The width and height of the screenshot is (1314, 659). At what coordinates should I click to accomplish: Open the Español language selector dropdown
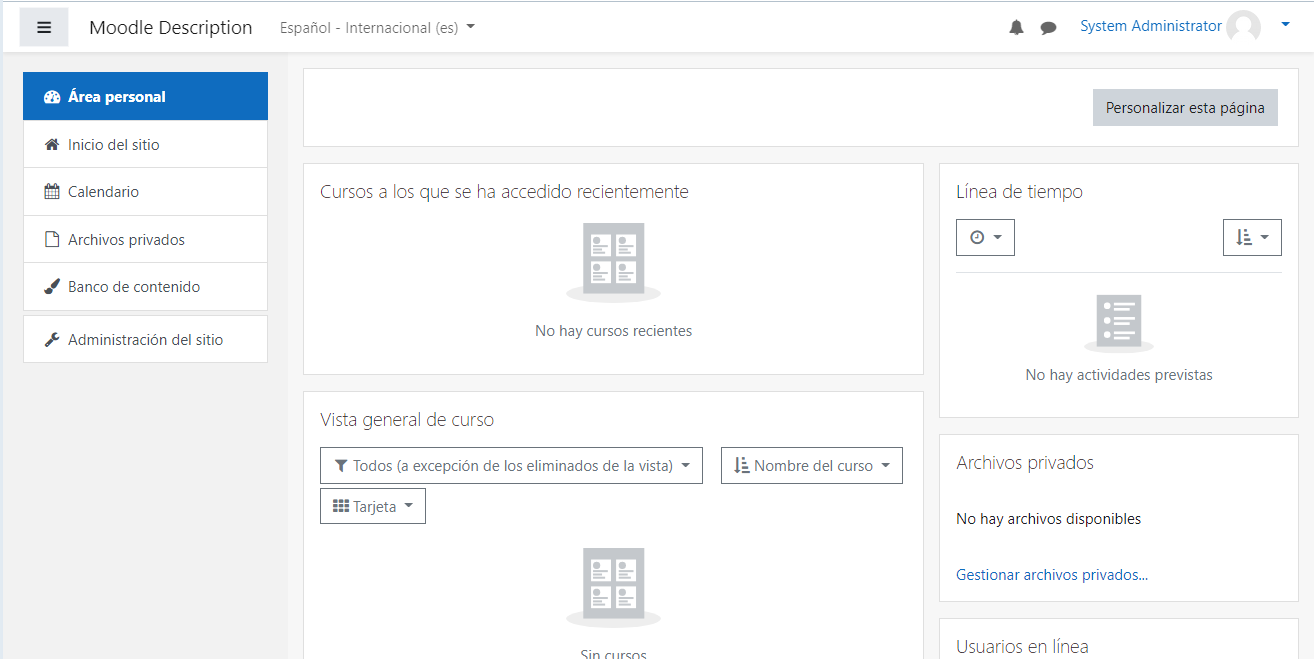[377, 28]
